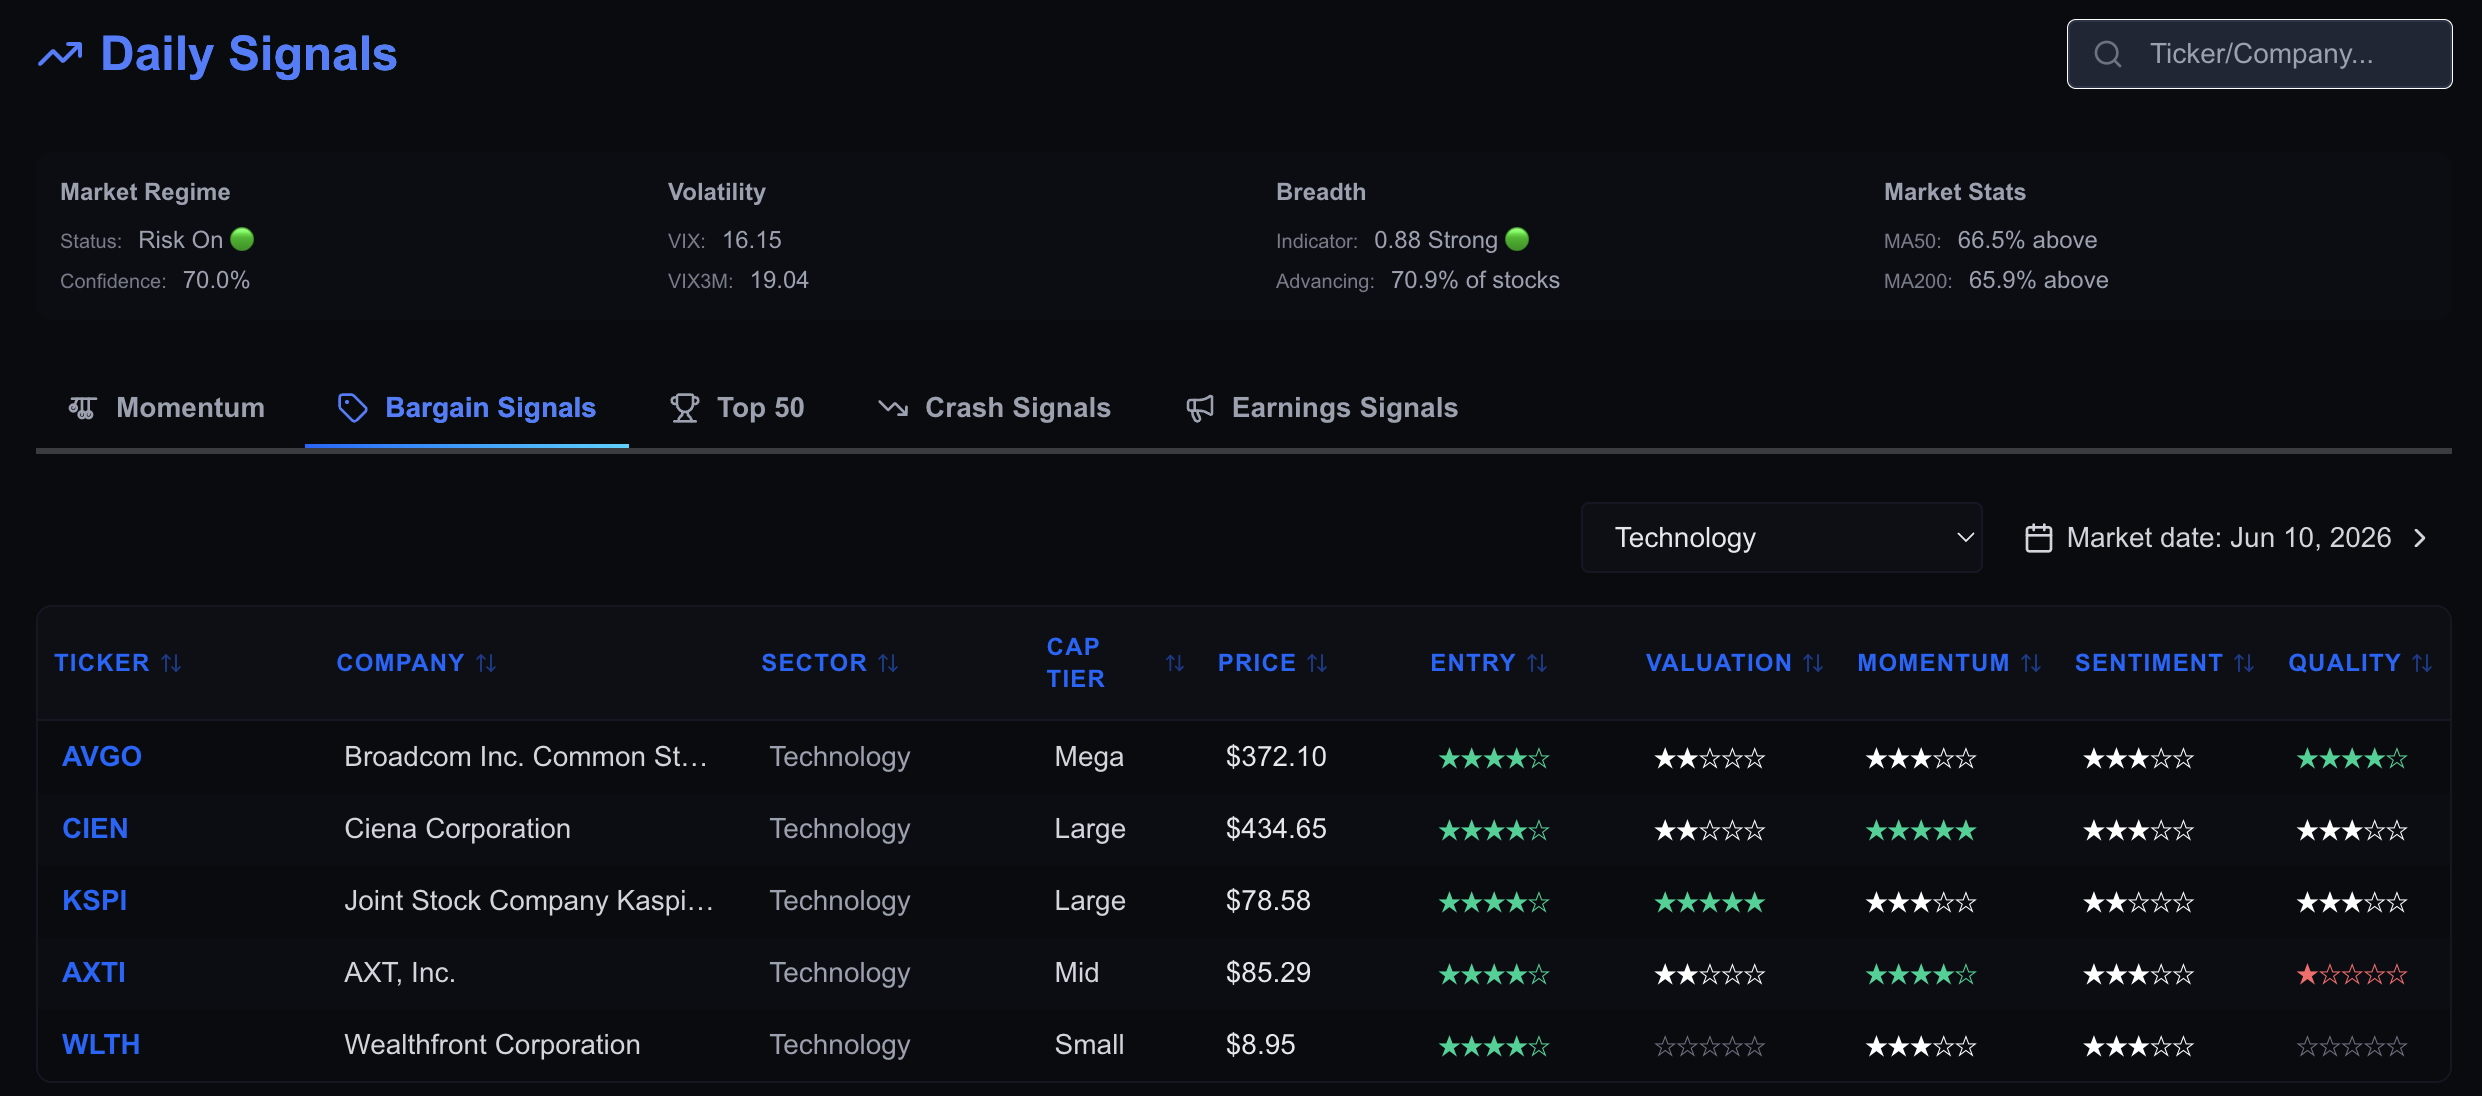2482x1096 pixels.
Task: Sort by the QUALITY column arrows
Action: tap(2422, 663)
